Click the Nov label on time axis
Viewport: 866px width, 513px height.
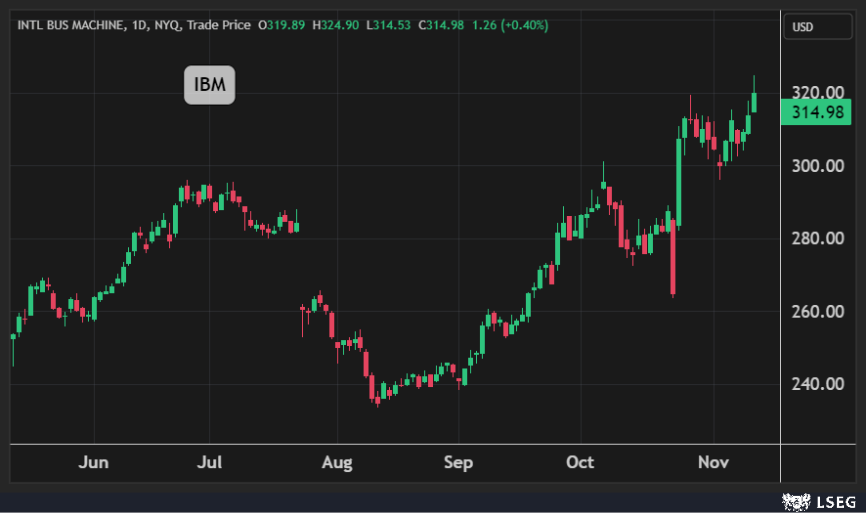[714, 463]
